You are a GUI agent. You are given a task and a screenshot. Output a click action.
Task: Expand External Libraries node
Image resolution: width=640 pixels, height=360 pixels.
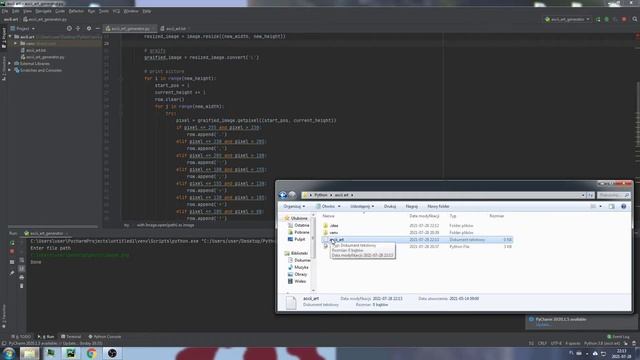click(x=10, y=64)
